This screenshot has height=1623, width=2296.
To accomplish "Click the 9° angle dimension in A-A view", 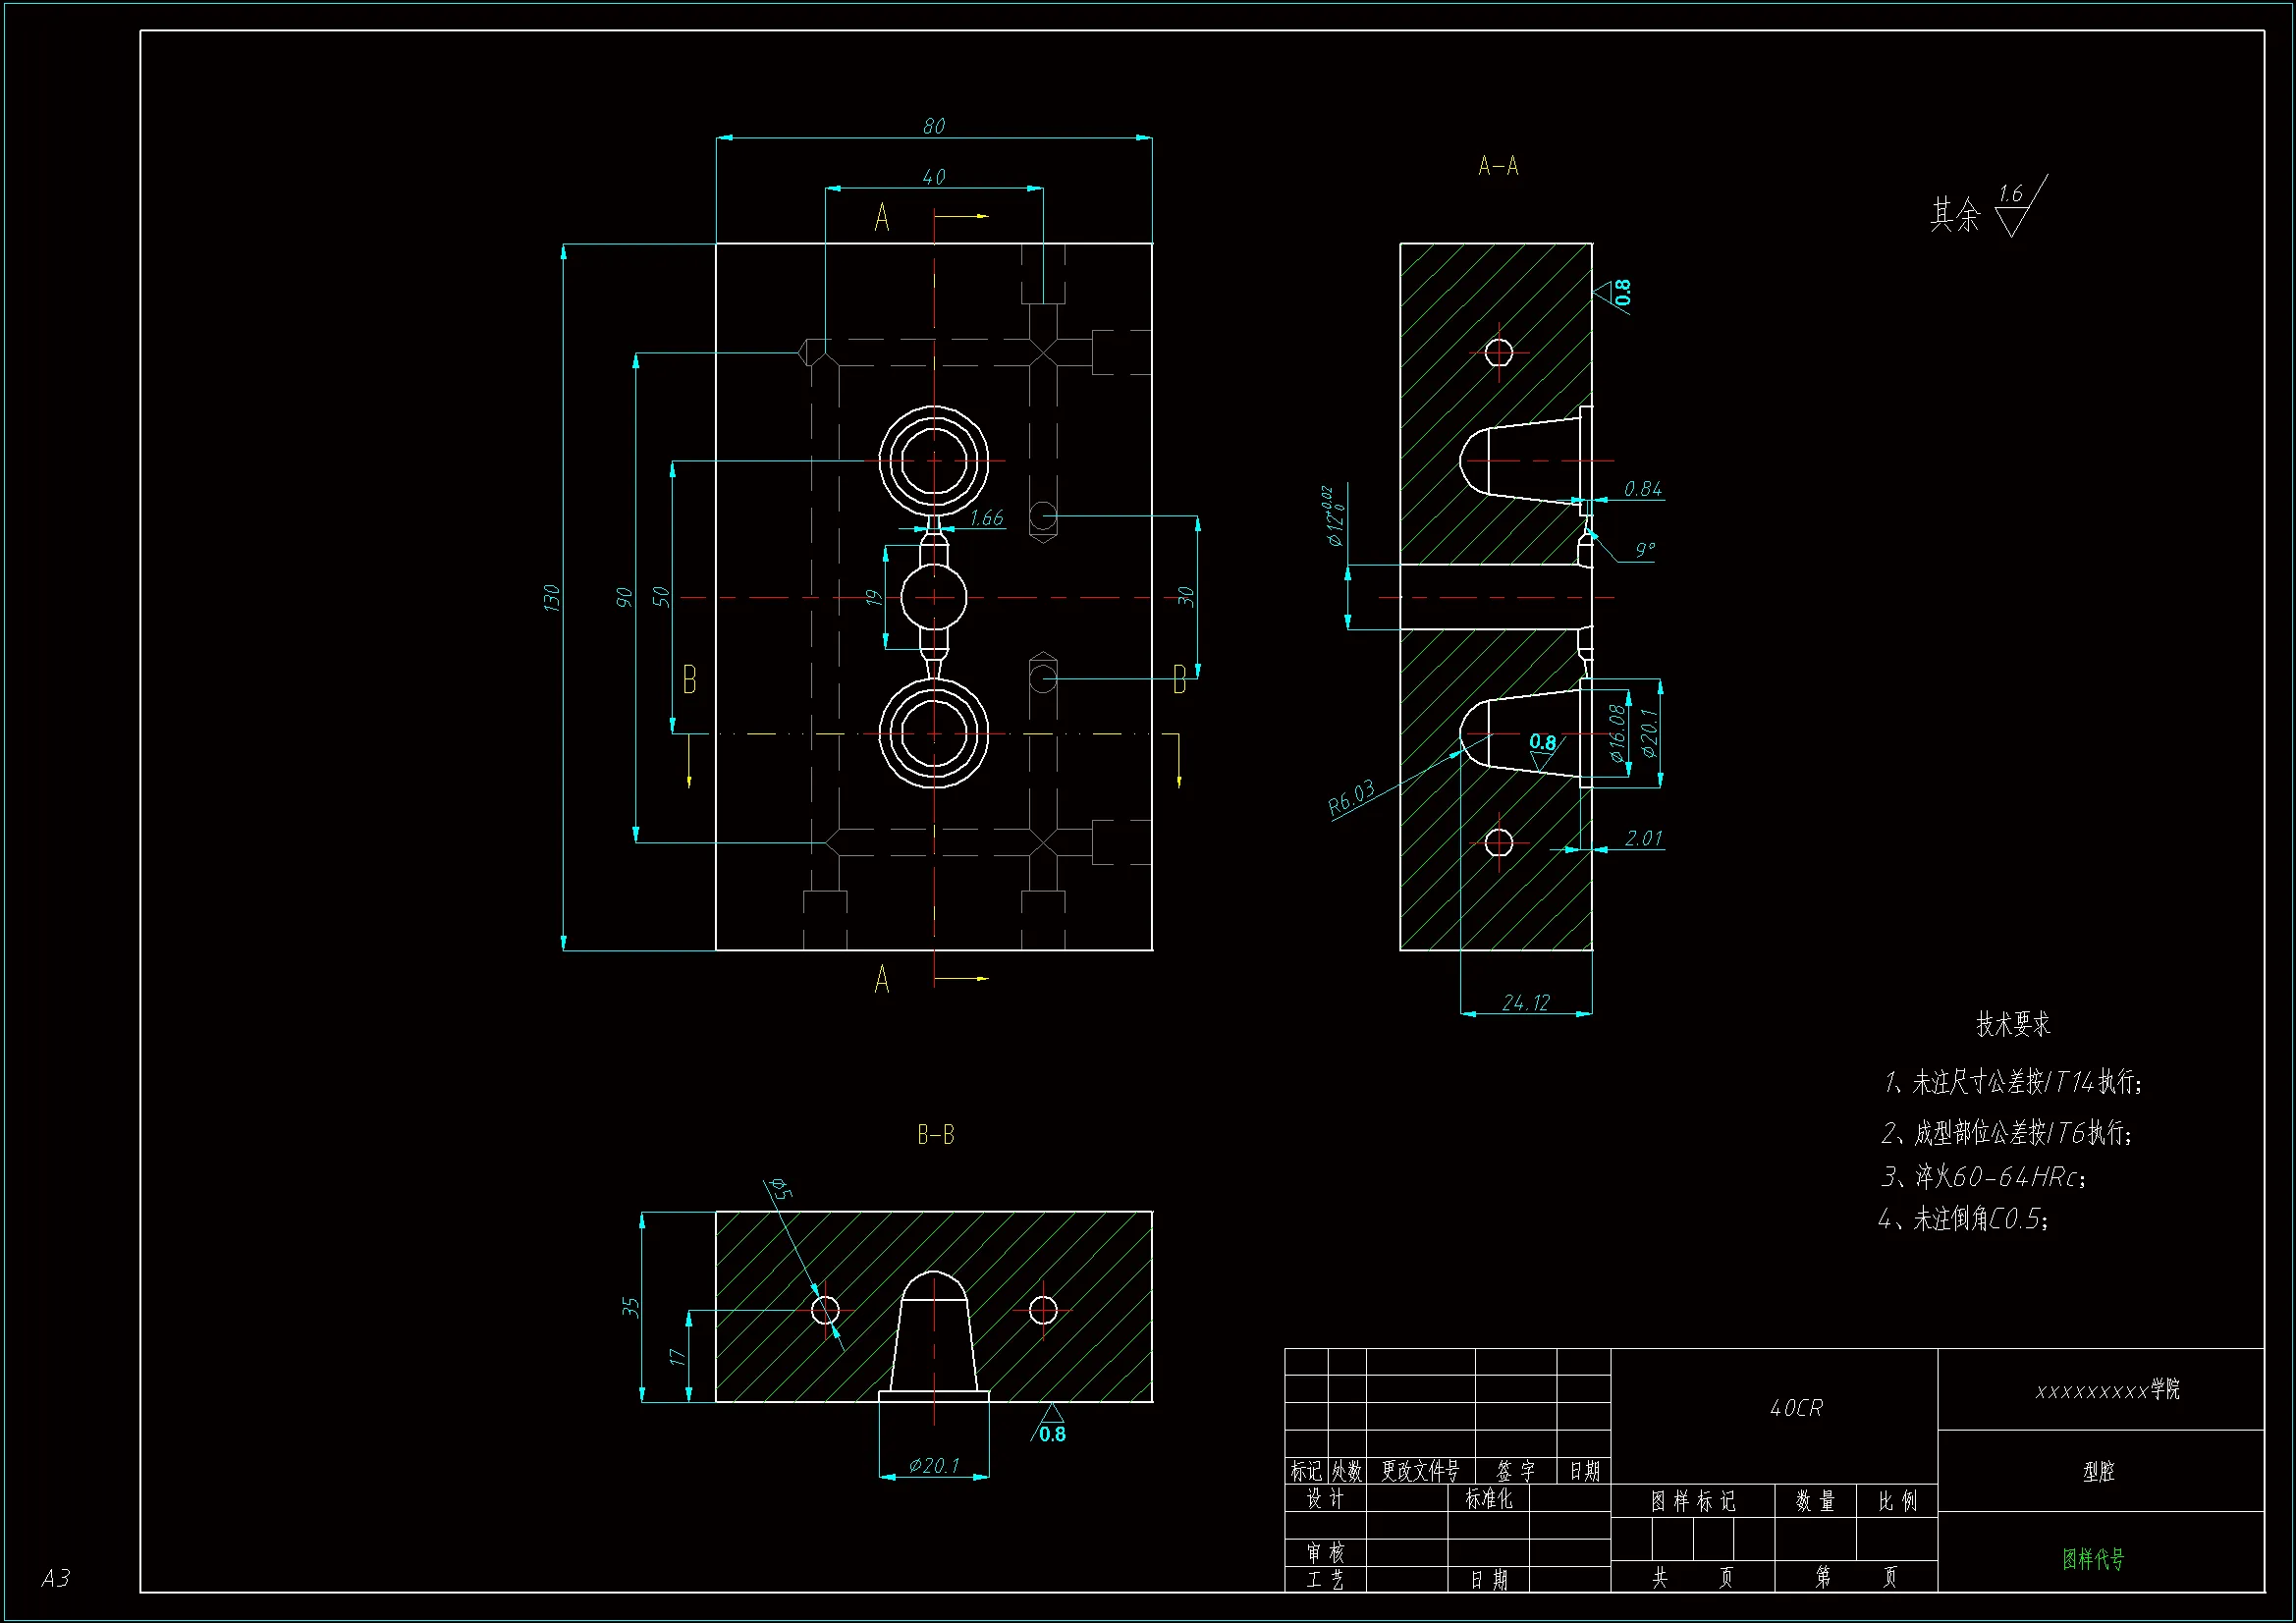I will click(1645, 550).
